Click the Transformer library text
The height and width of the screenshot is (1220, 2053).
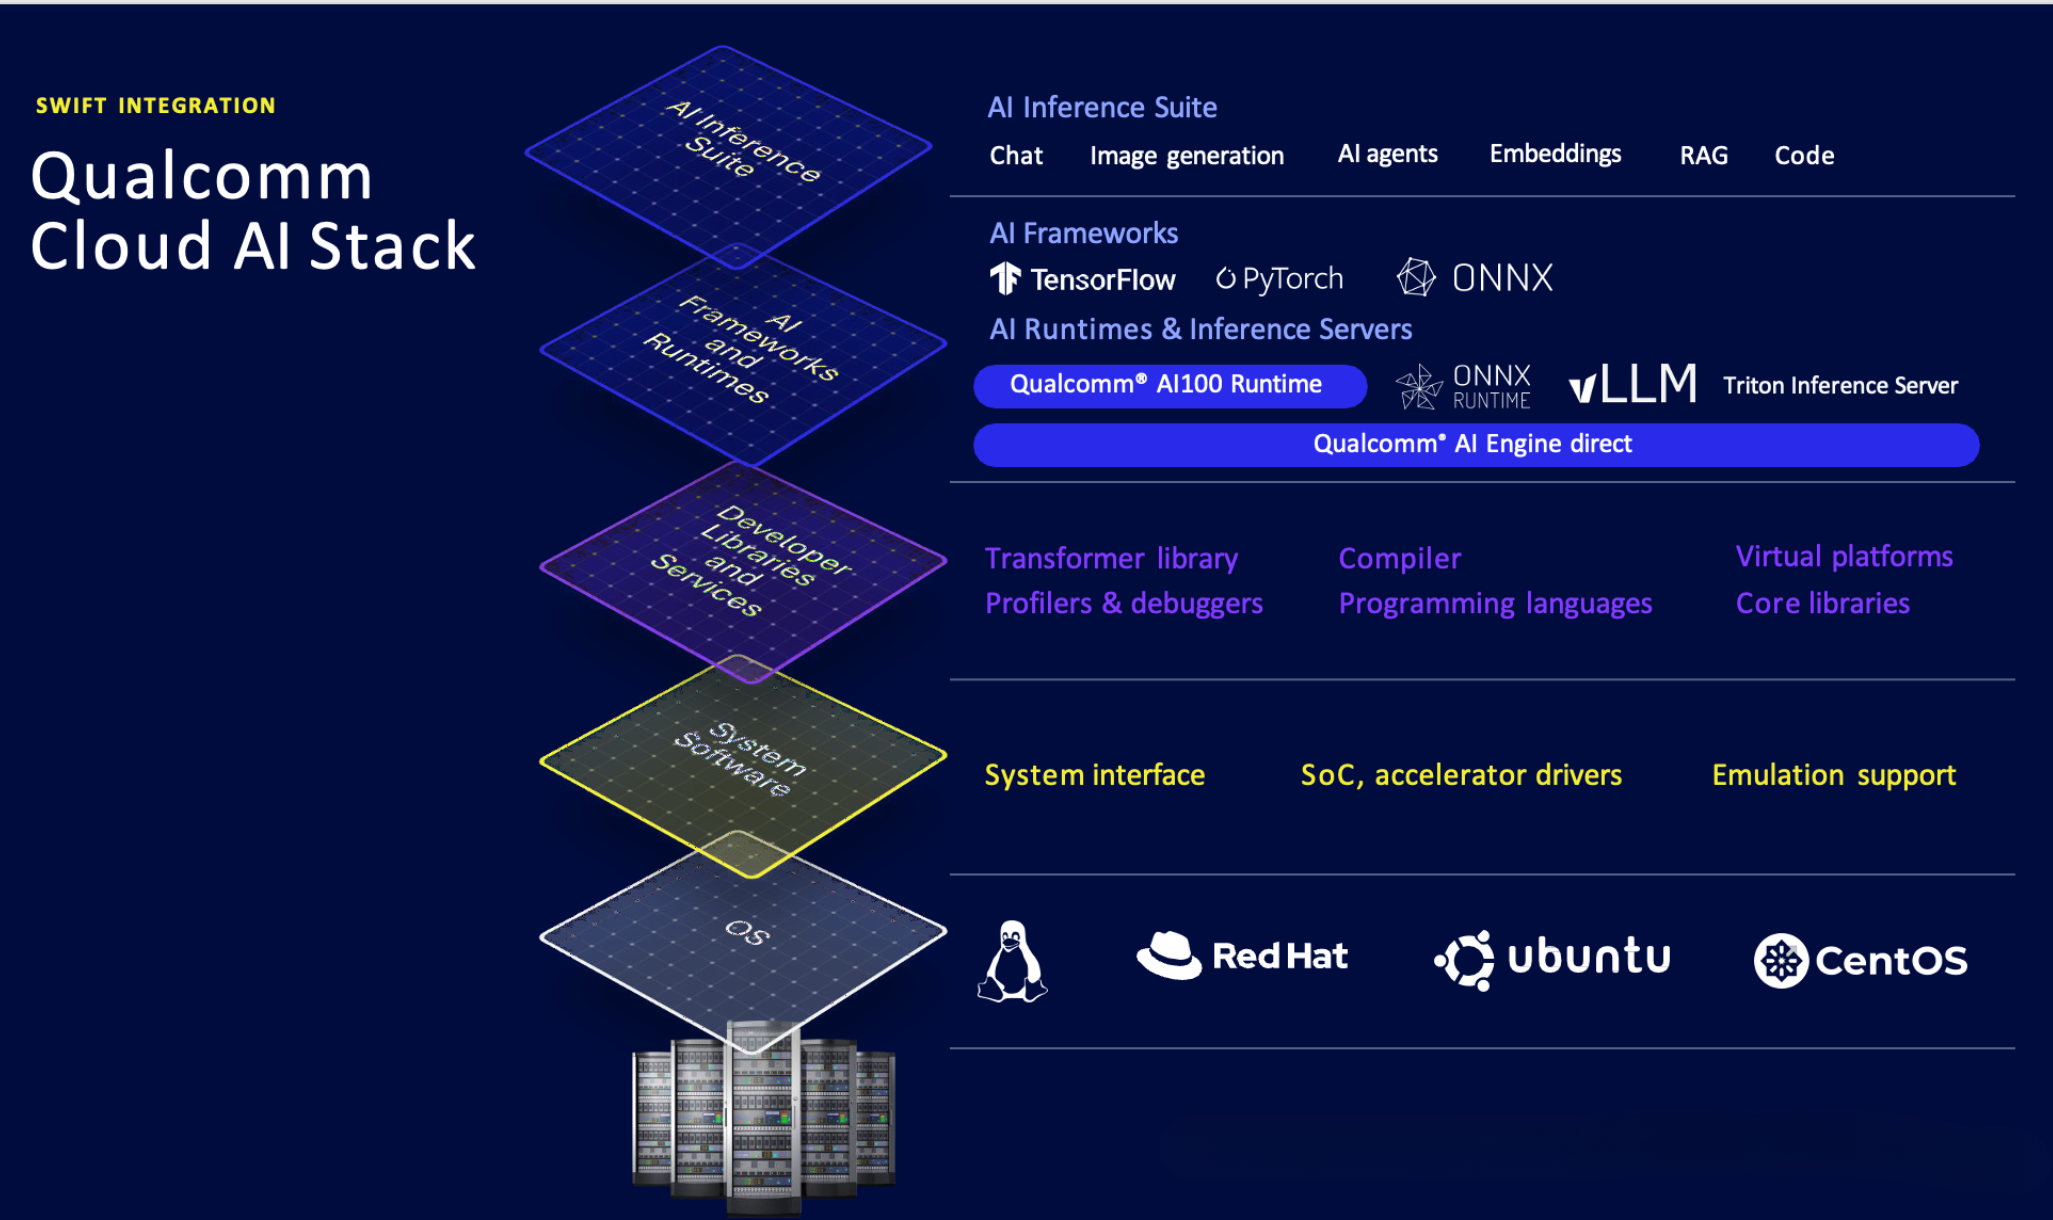(x=1111, y=558)
